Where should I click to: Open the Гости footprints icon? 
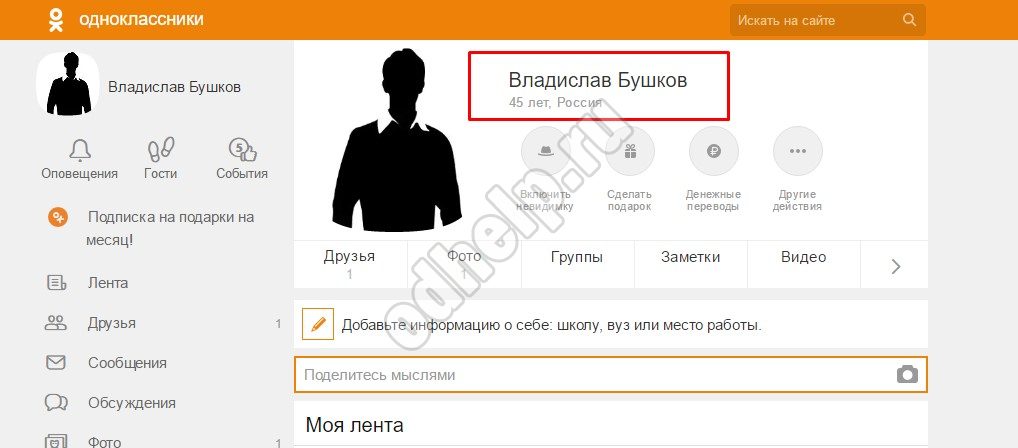coord(161,150)
